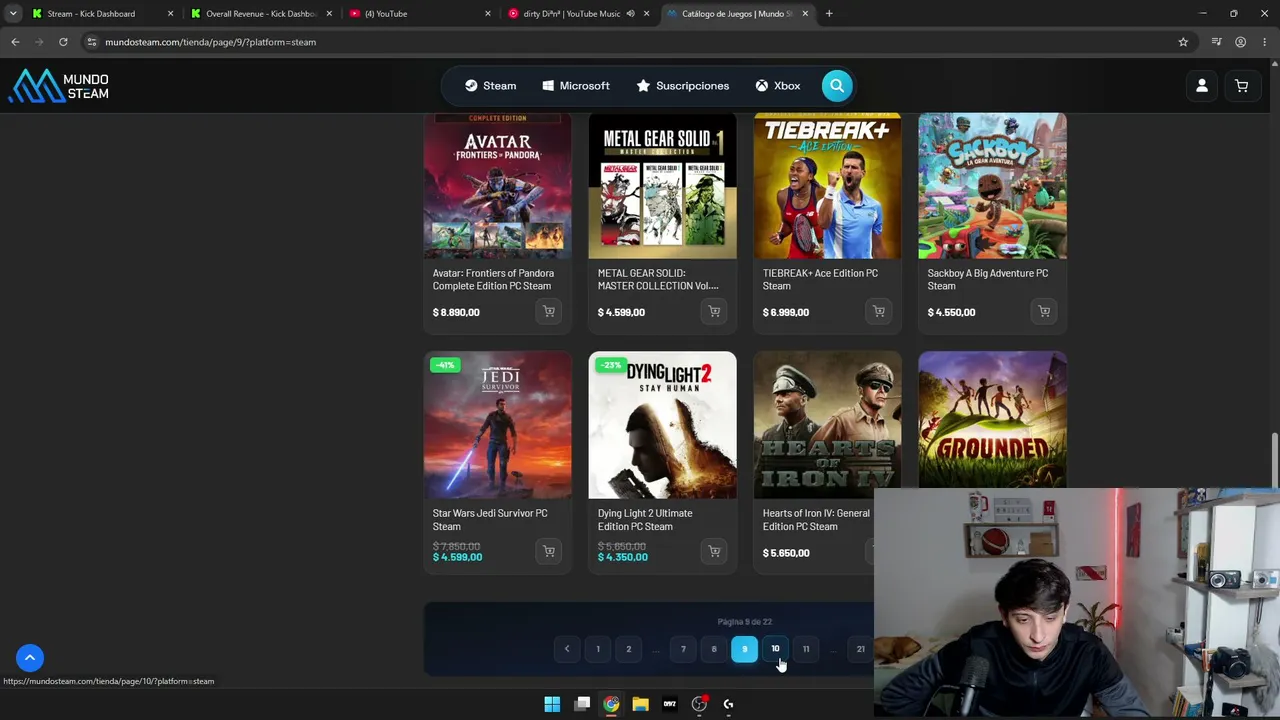
Task: Click the Avatar Frontiers of Pandora cover image
Action: 497,186
